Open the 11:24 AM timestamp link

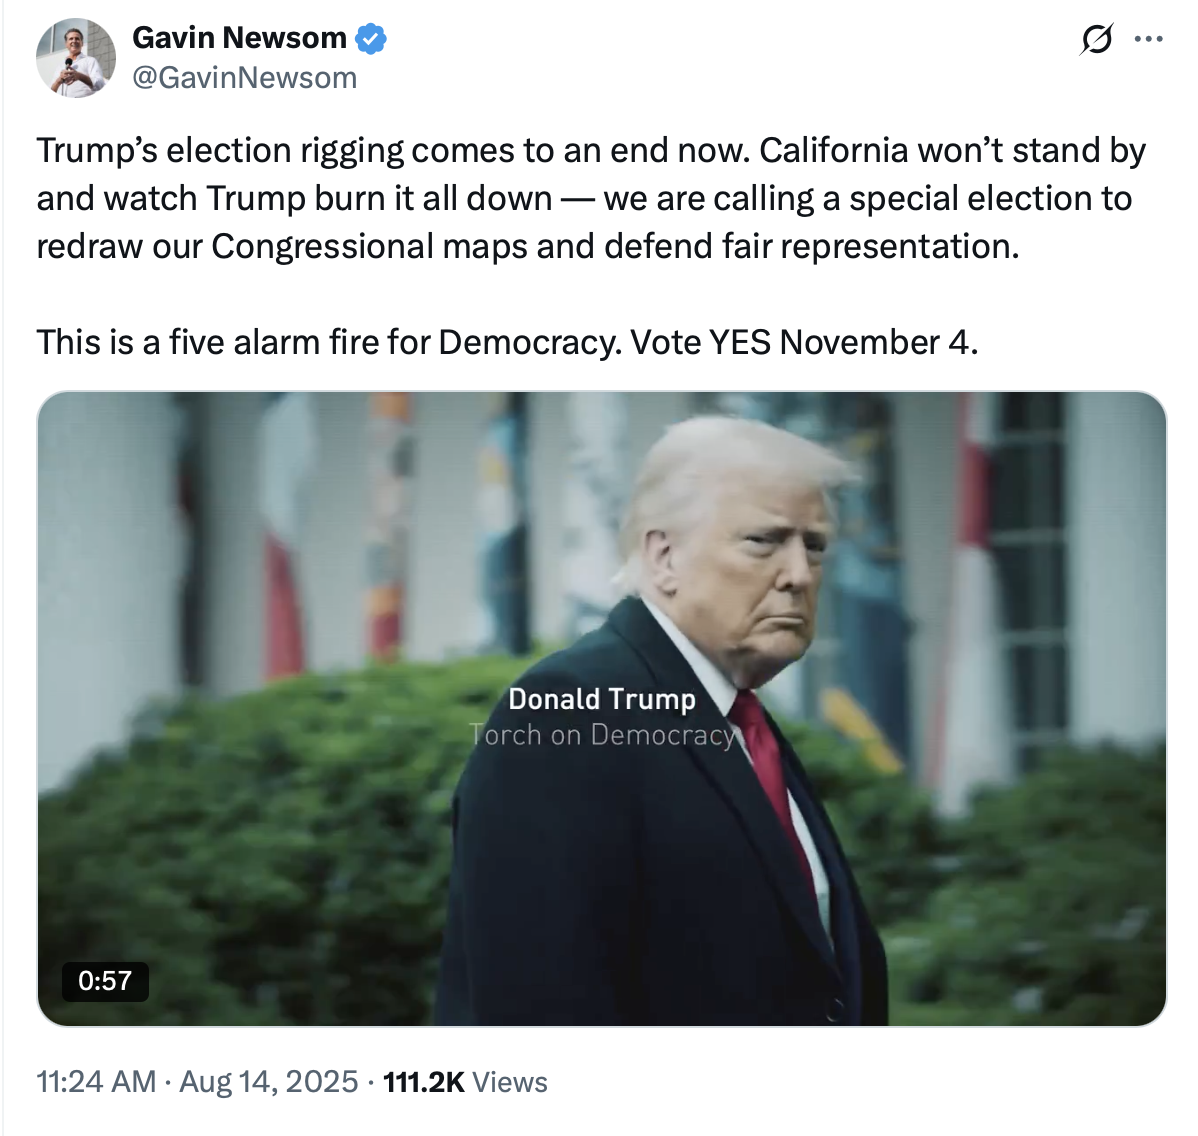(x=96, y=1082)
